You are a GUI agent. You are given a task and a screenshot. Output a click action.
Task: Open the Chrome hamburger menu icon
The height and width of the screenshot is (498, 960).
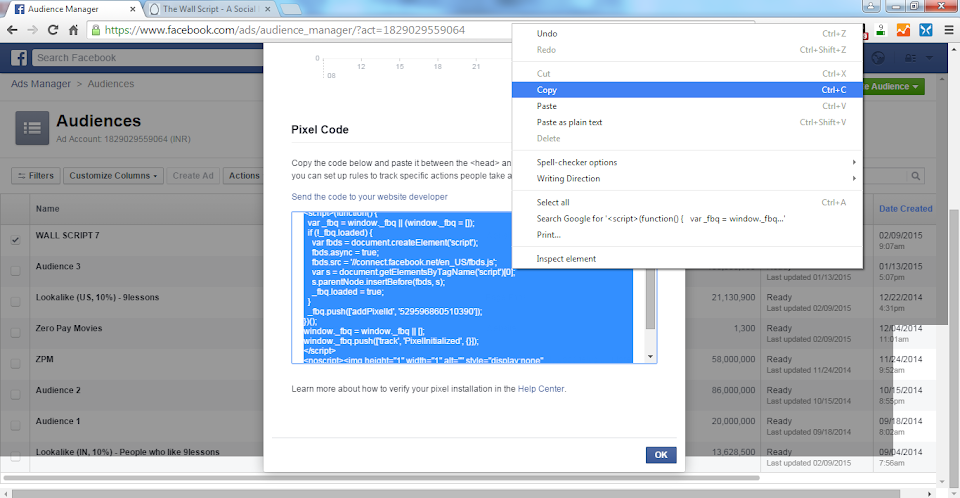[949, 30]
